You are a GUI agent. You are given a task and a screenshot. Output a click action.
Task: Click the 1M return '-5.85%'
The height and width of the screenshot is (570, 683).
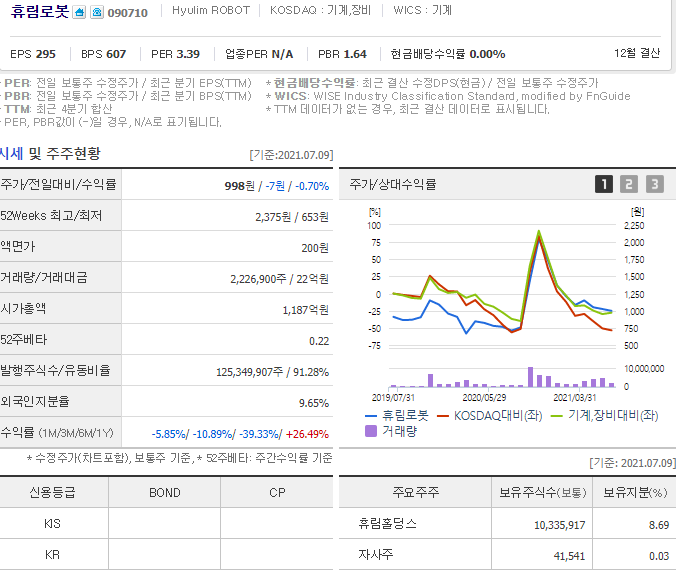tap(169, 434)
